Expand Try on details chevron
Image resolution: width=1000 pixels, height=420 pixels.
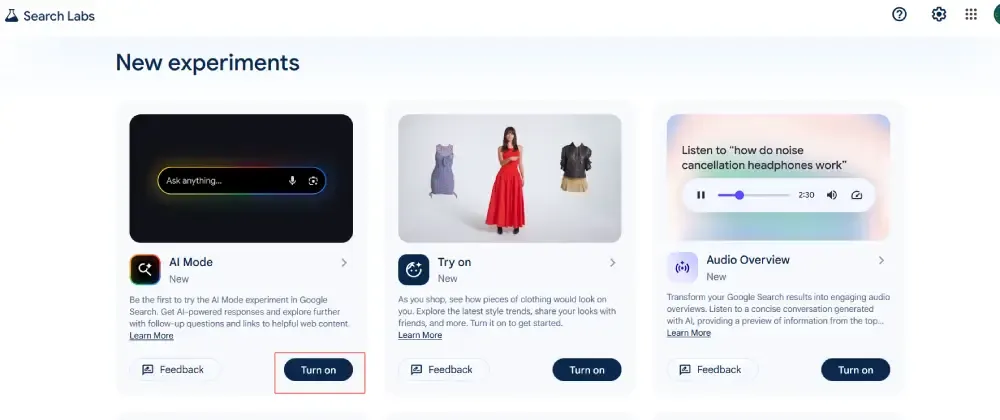[612, 263]
